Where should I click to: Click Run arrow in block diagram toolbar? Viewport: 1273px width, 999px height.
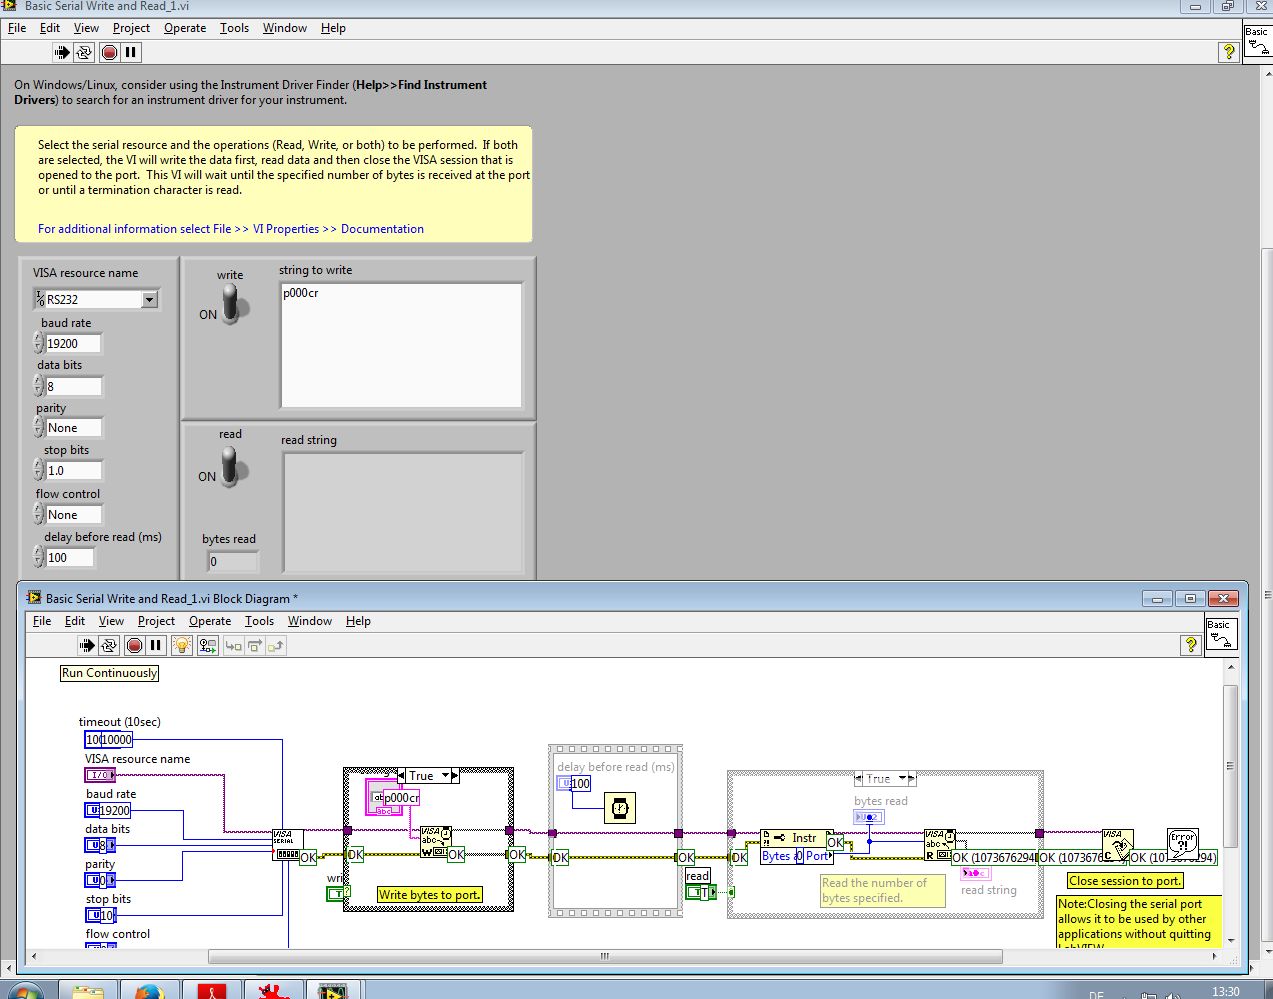(87, 646)
